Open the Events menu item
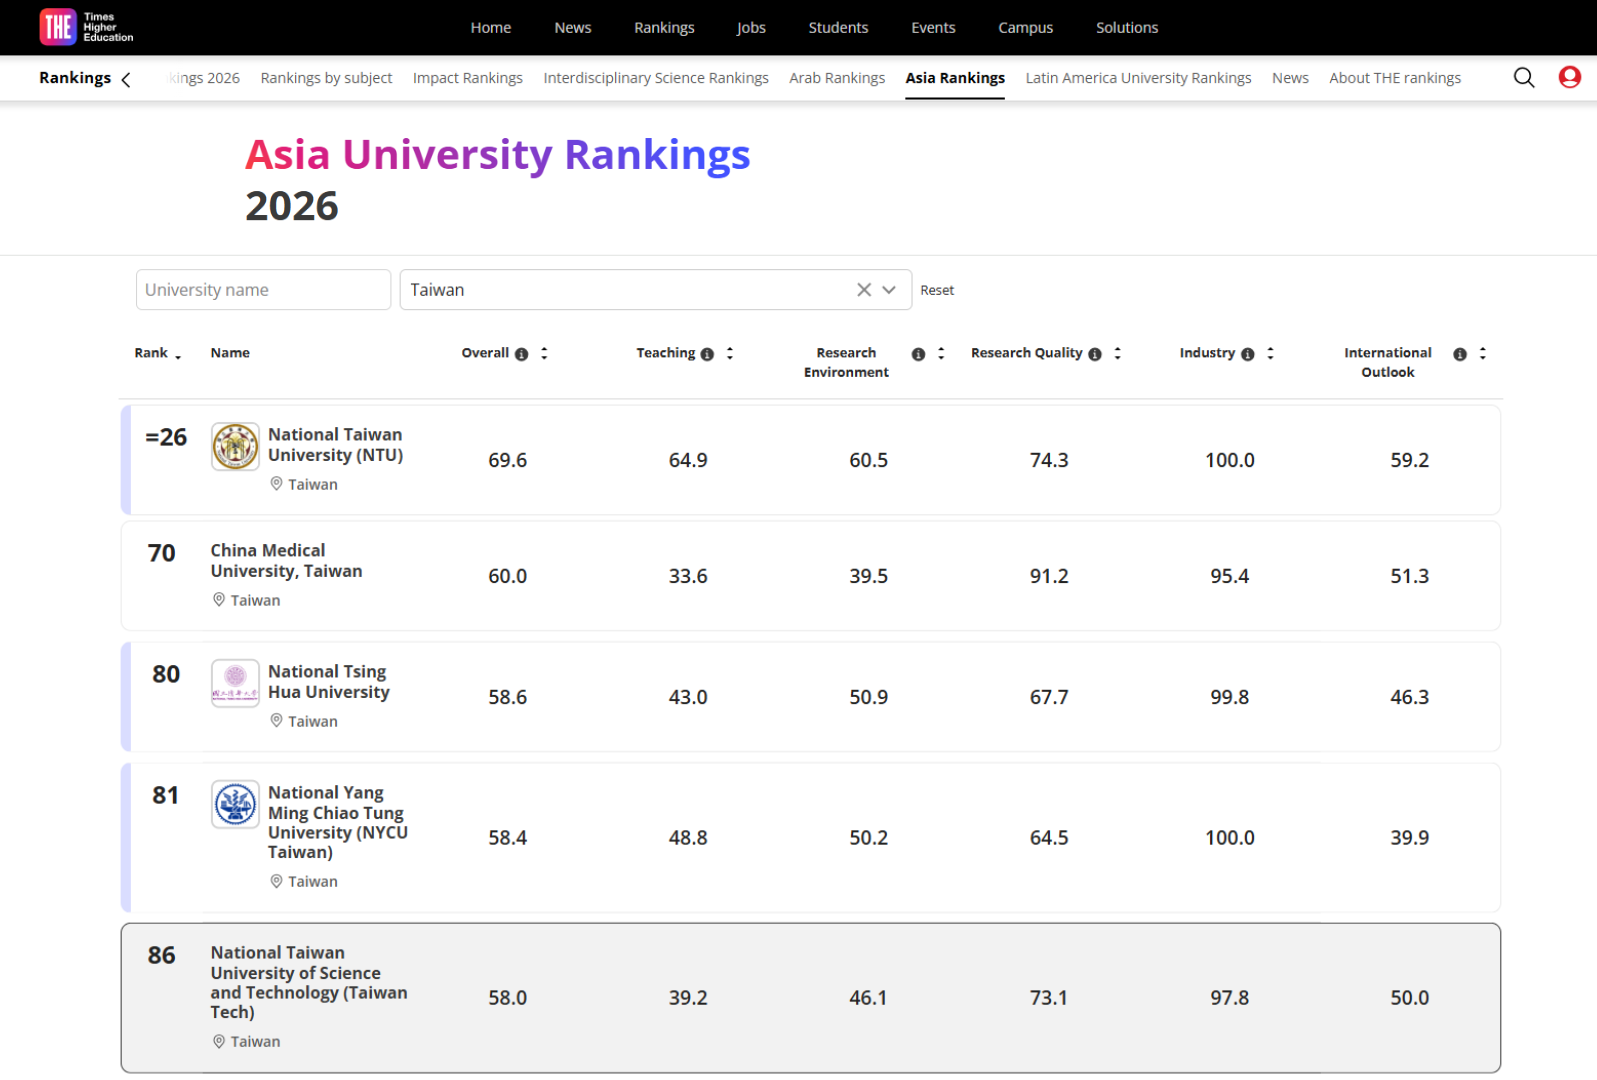Viewport: 1597px width, 1080px height. tap(933, 28)
